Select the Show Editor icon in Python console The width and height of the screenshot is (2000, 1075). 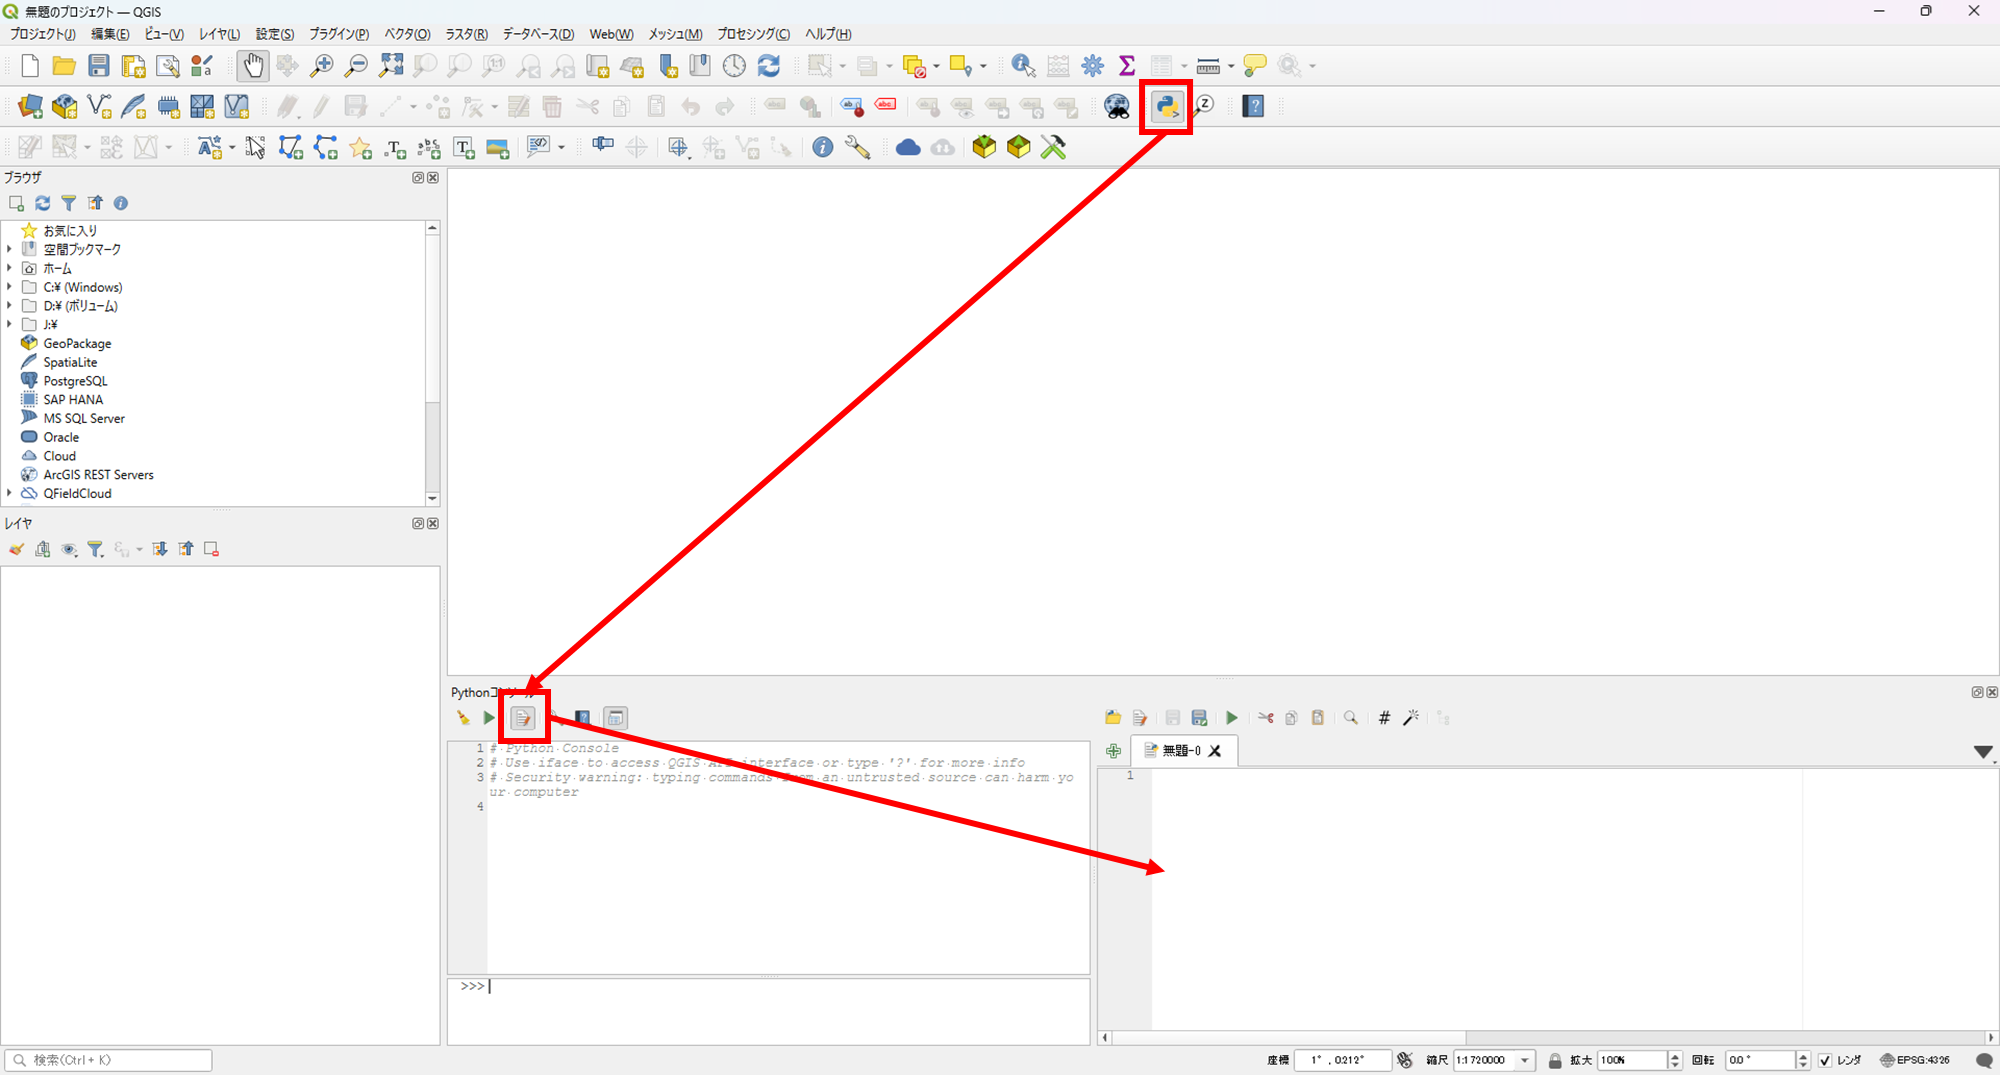[522, 717]
